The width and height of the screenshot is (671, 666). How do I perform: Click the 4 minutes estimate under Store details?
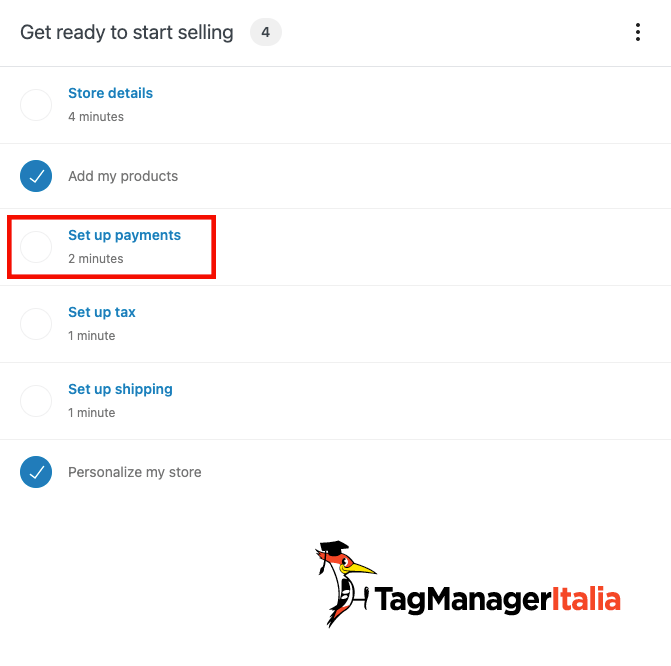coord(96,116)
